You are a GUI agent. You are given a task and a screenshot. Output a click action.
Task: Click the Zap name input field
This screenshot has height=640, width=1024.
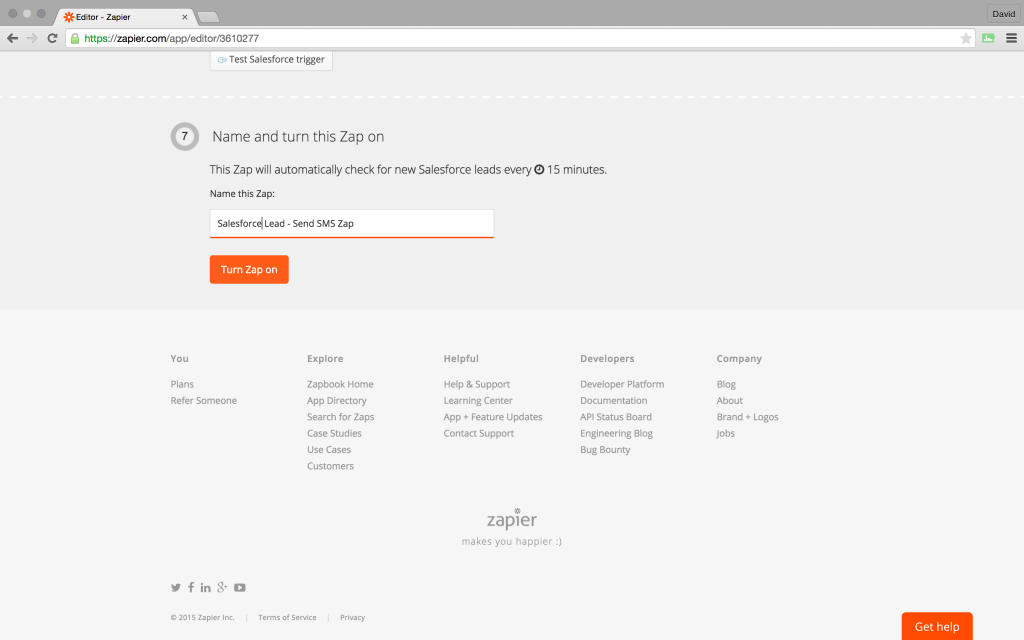click(351, 223)
